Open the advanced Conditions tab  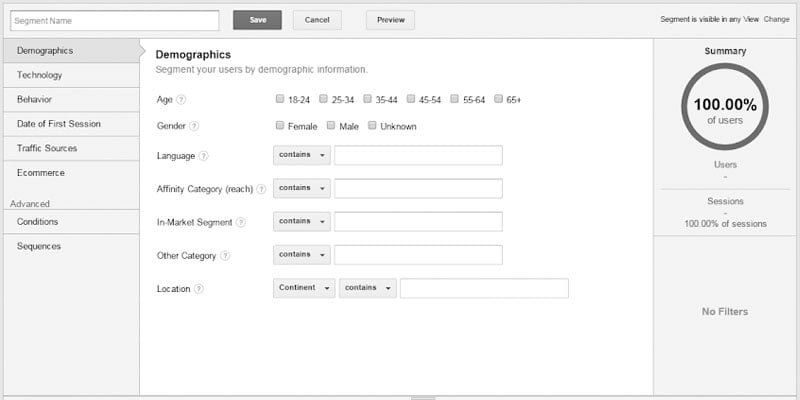(x=71, y=222)
